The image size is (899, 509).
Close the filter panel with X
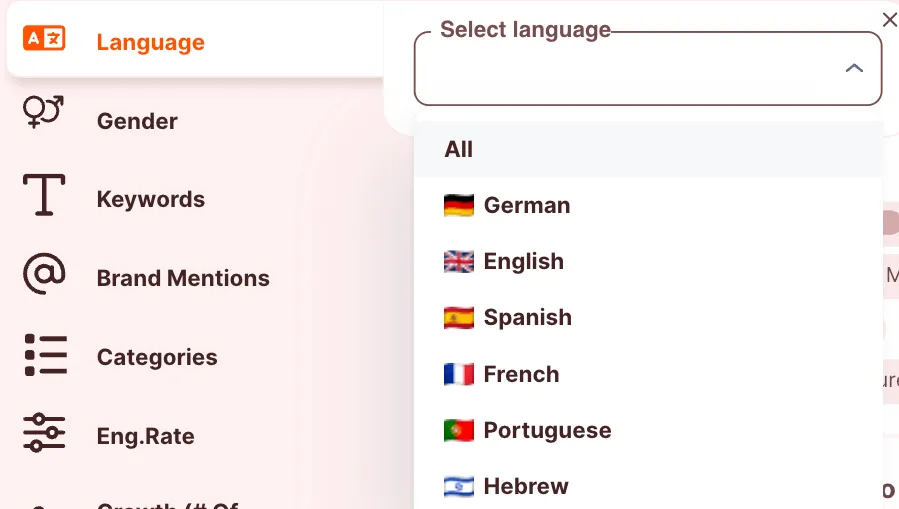(889, 20)
